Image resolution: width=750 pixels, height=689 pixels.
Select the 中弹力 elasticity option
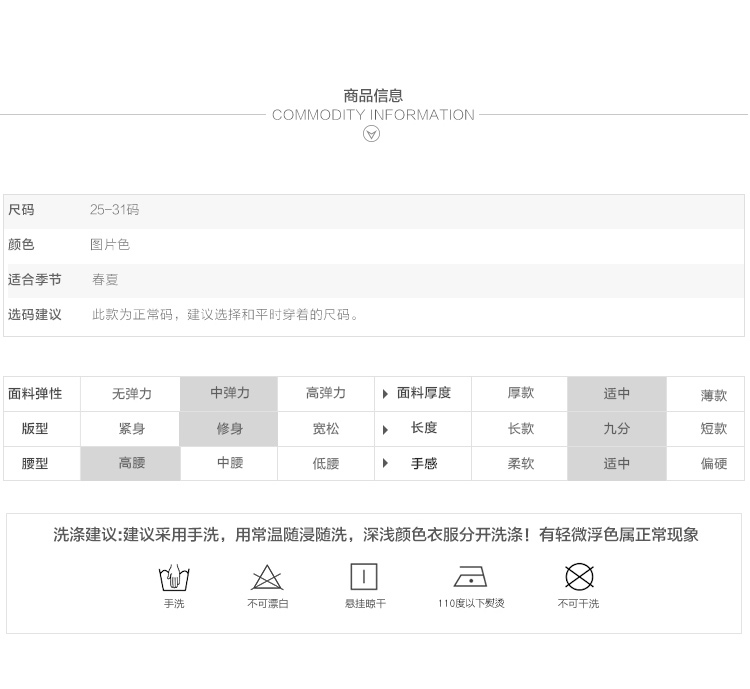tap(230, 394)
